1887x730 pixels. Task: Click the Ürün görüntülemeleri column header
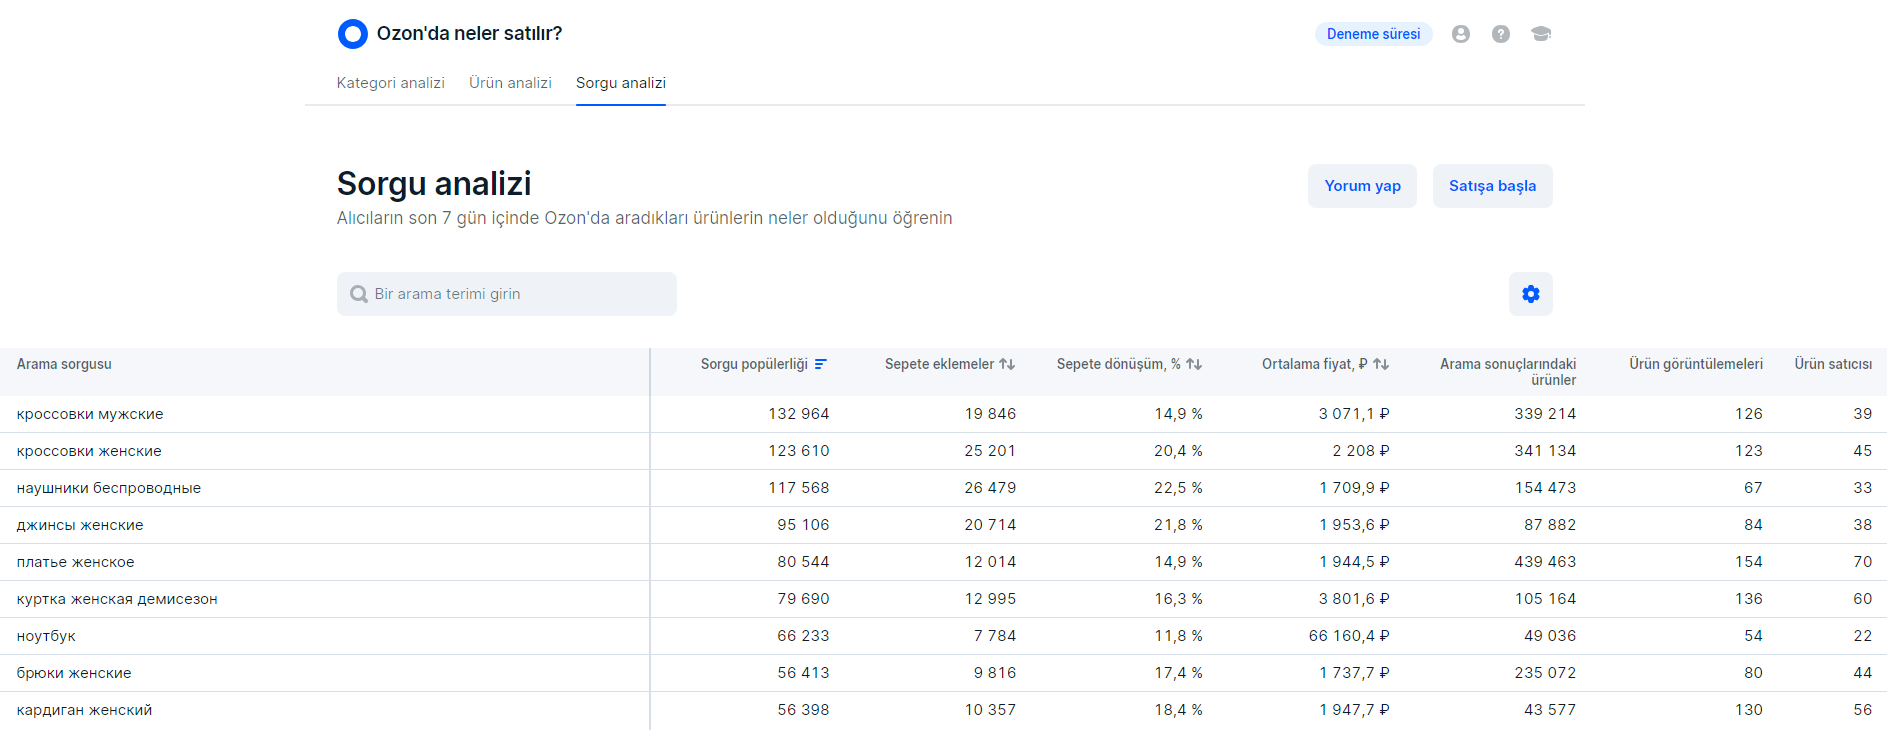(1695, 365)
